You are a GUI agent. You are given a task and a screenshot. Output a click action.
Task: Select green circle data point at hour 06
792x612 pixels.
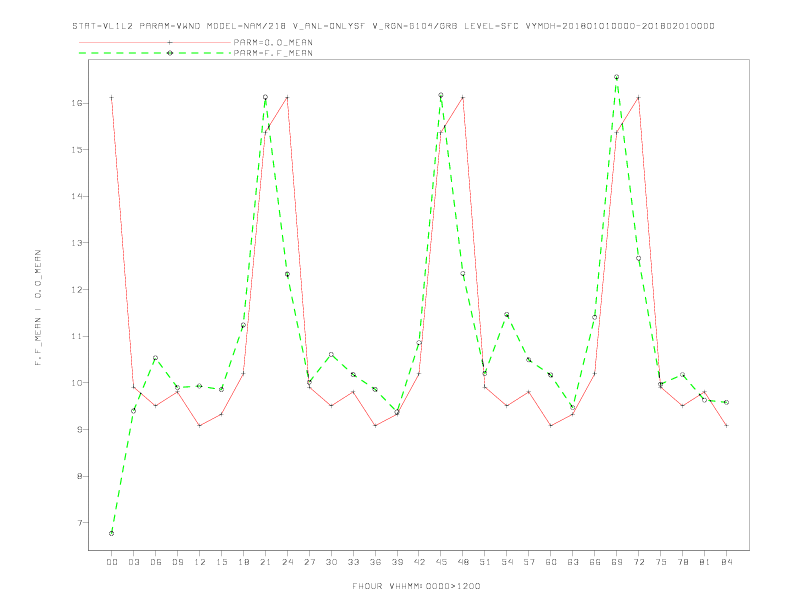point(156,358)
